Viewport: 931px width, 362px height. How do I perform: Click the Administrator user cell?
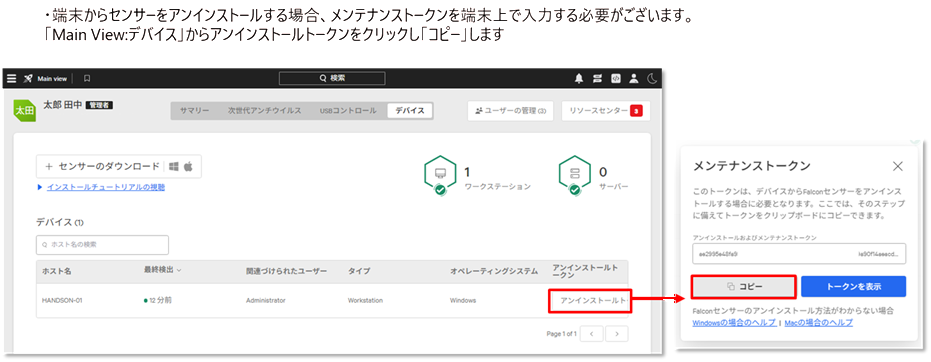click(x=265, y=300)
